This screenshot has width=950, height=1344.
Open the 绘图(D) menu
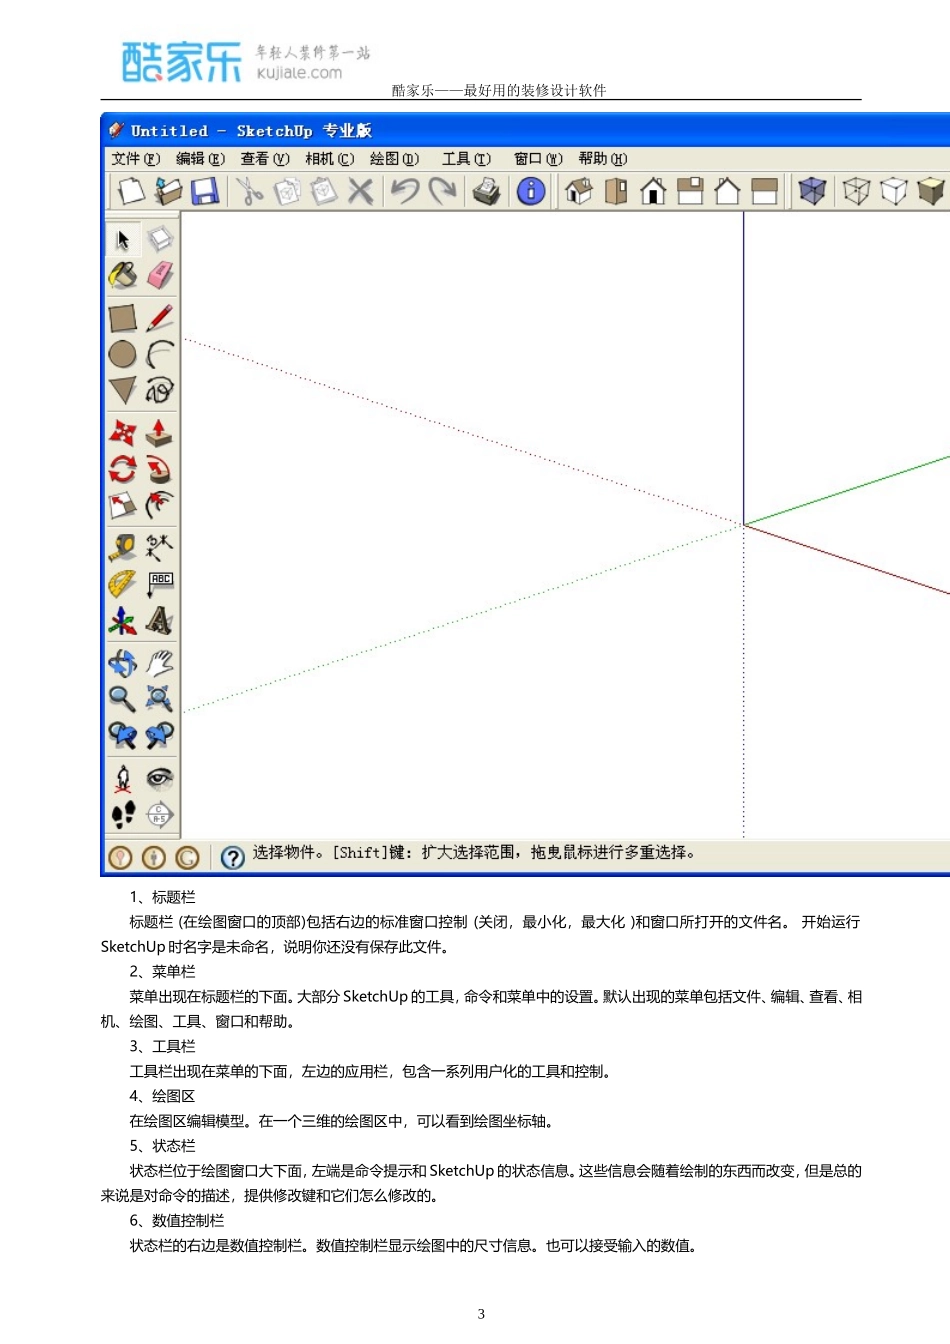coord(394,158)
